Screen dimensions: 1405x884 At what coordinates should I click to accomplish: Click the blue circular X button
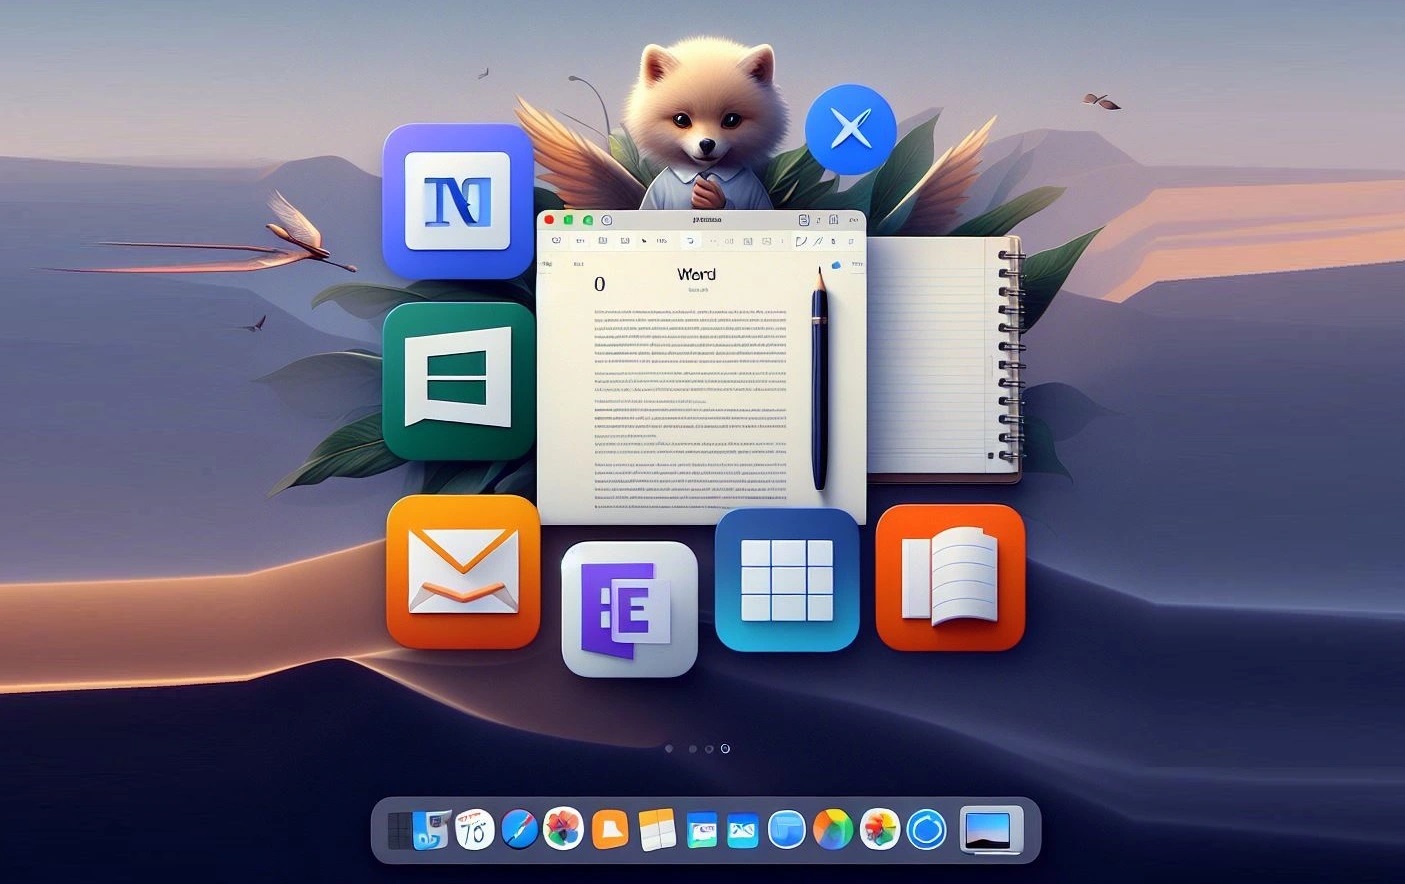click(x=851, y=129)
